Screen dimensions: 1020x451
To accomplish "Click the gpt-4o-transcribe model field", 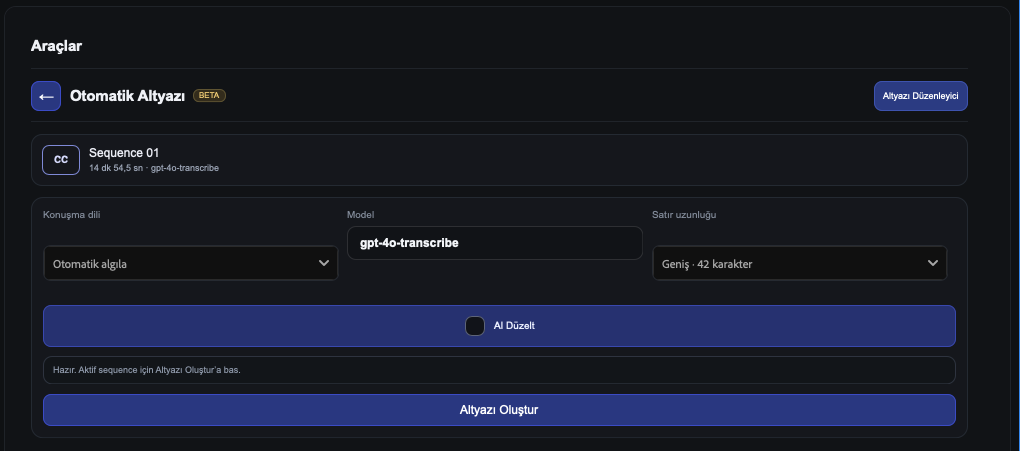I will [494, 243].
